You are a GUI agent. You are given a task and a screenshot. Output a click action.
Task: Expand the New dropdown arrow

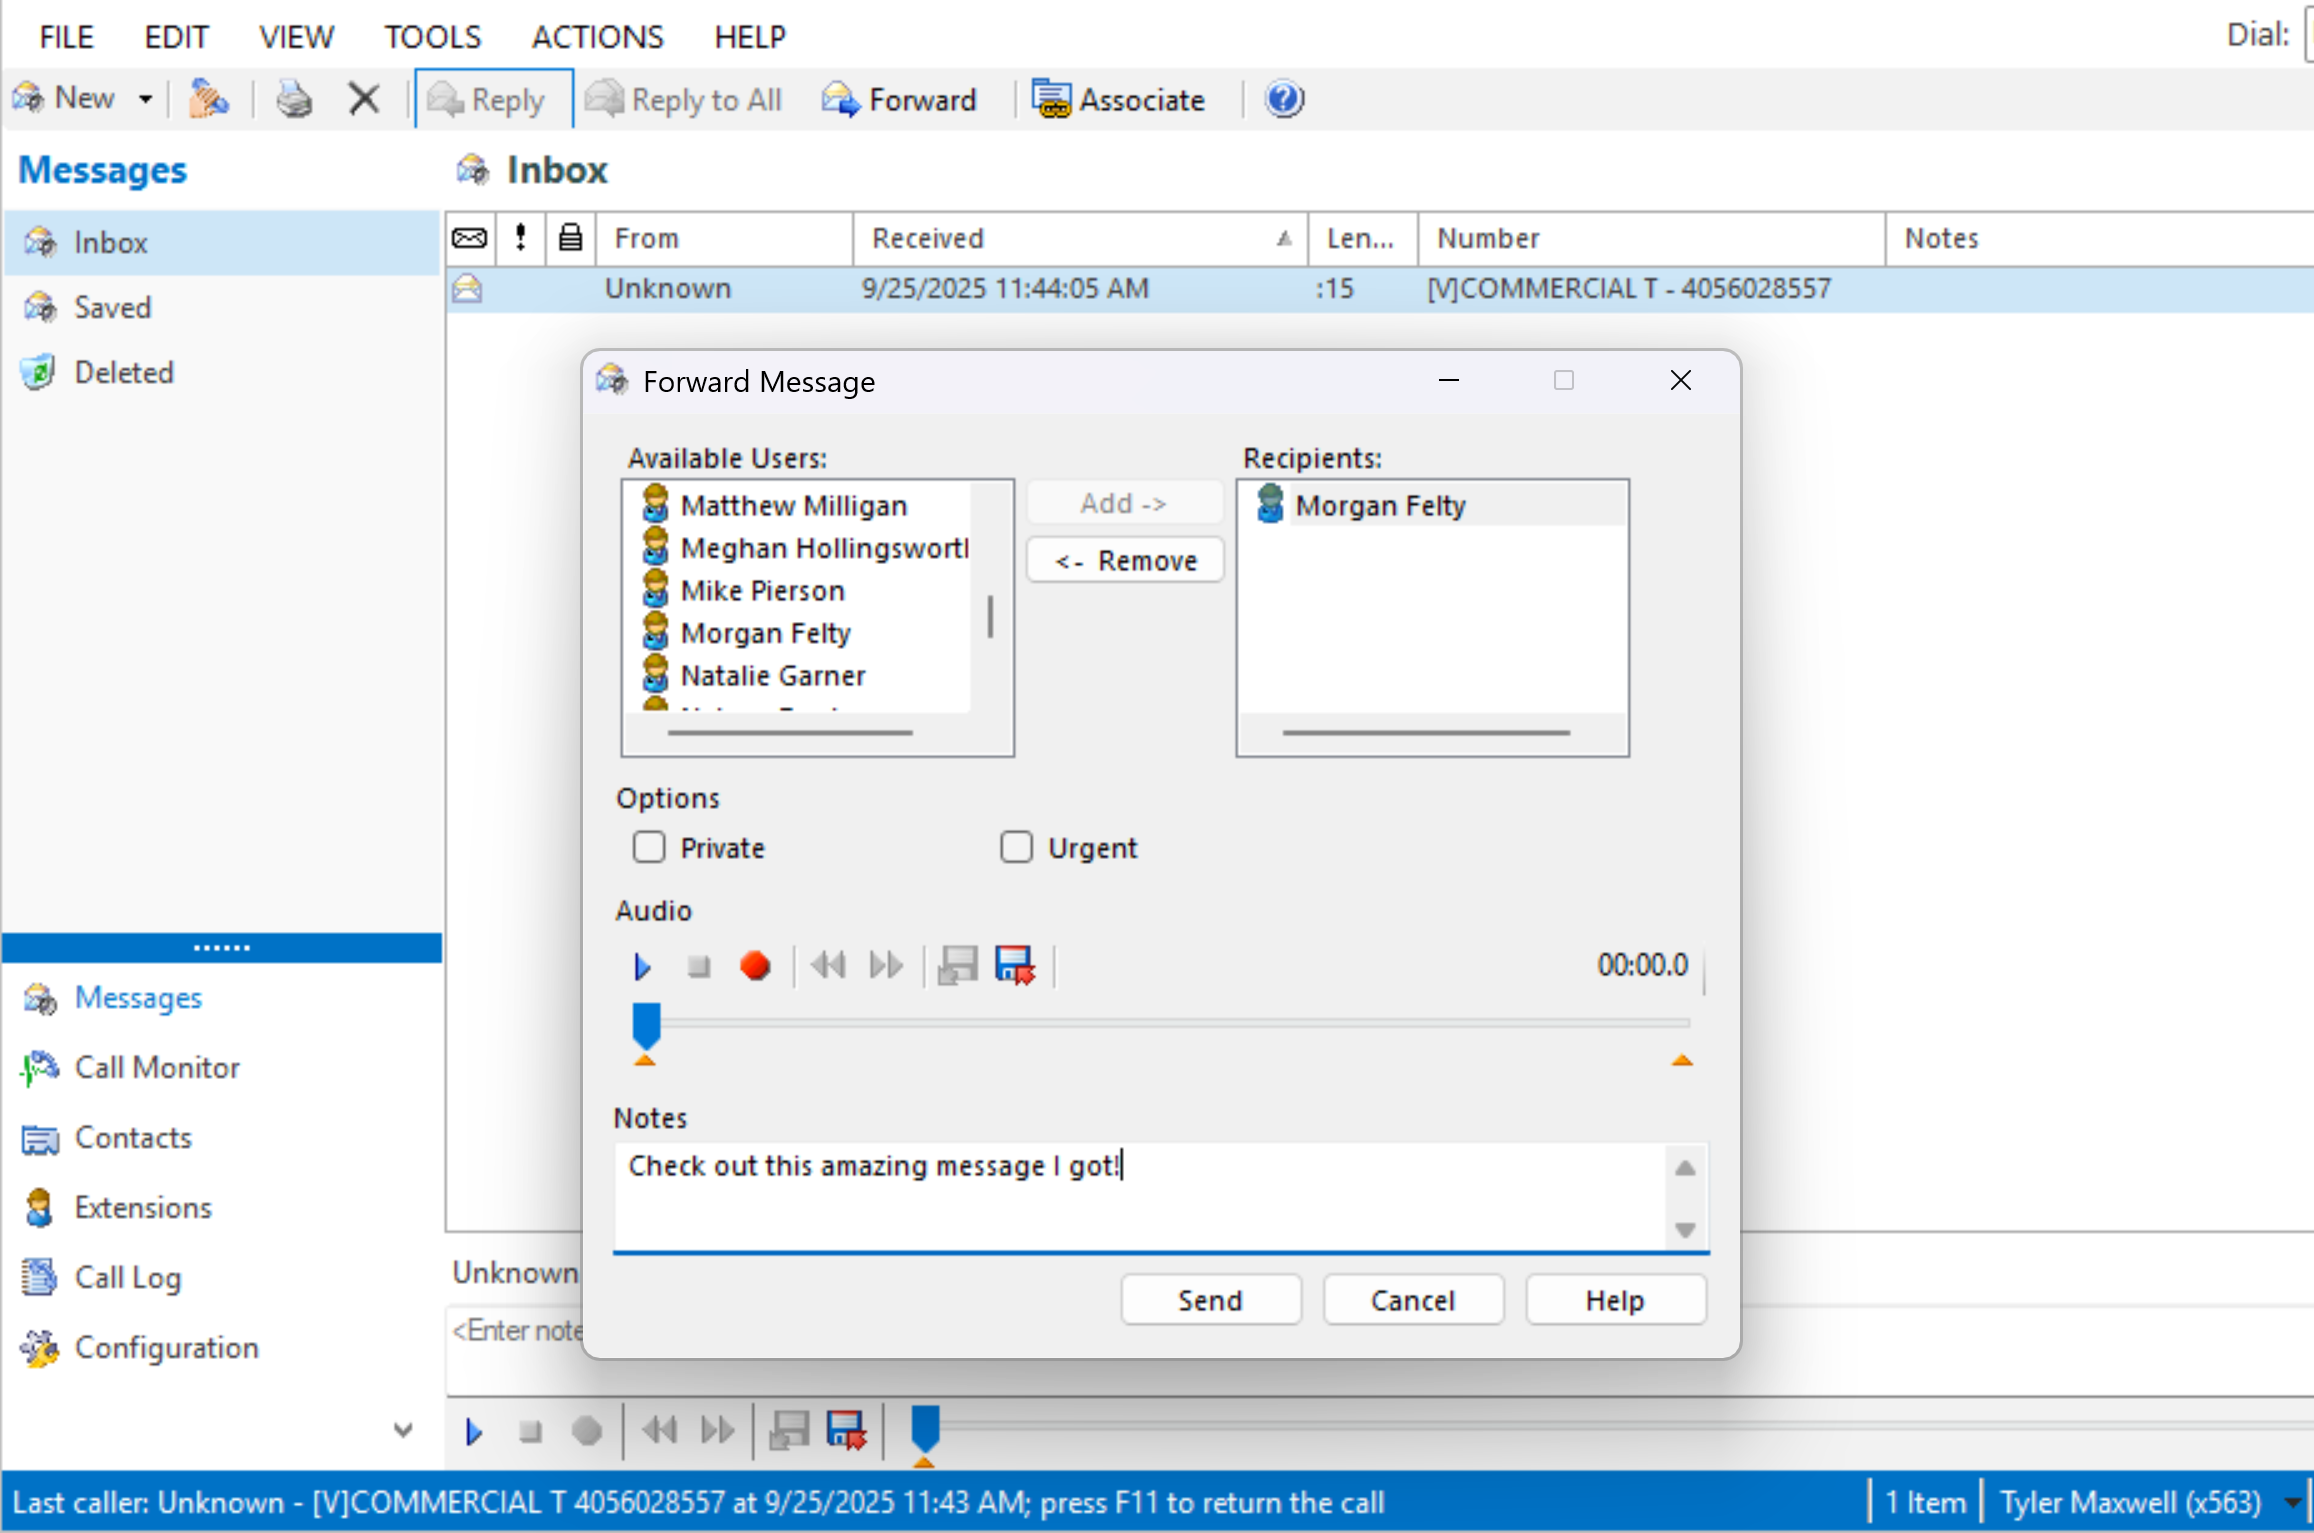coord(146,100)
